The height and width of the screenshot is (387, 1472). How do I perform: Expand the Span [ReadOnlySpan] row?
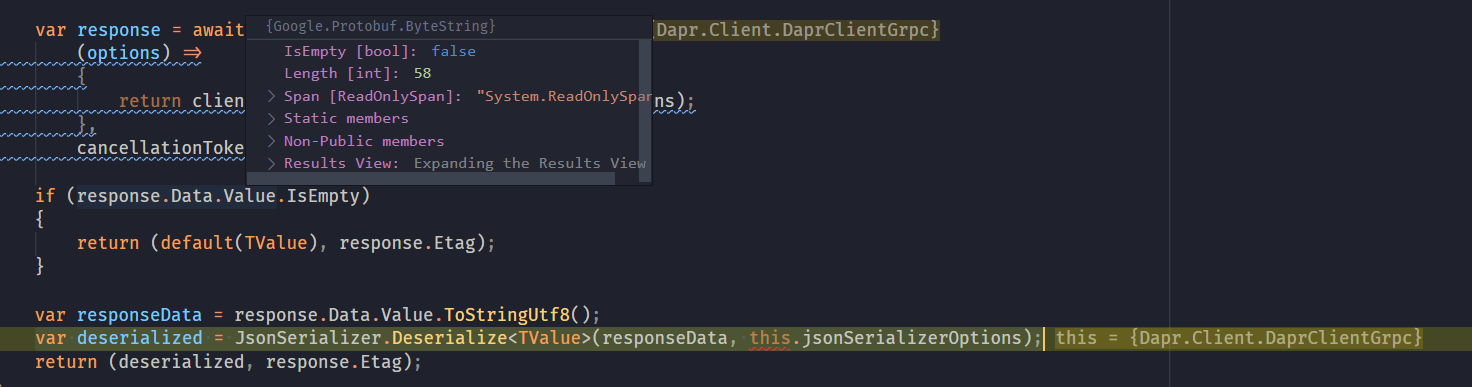point(271,96)
